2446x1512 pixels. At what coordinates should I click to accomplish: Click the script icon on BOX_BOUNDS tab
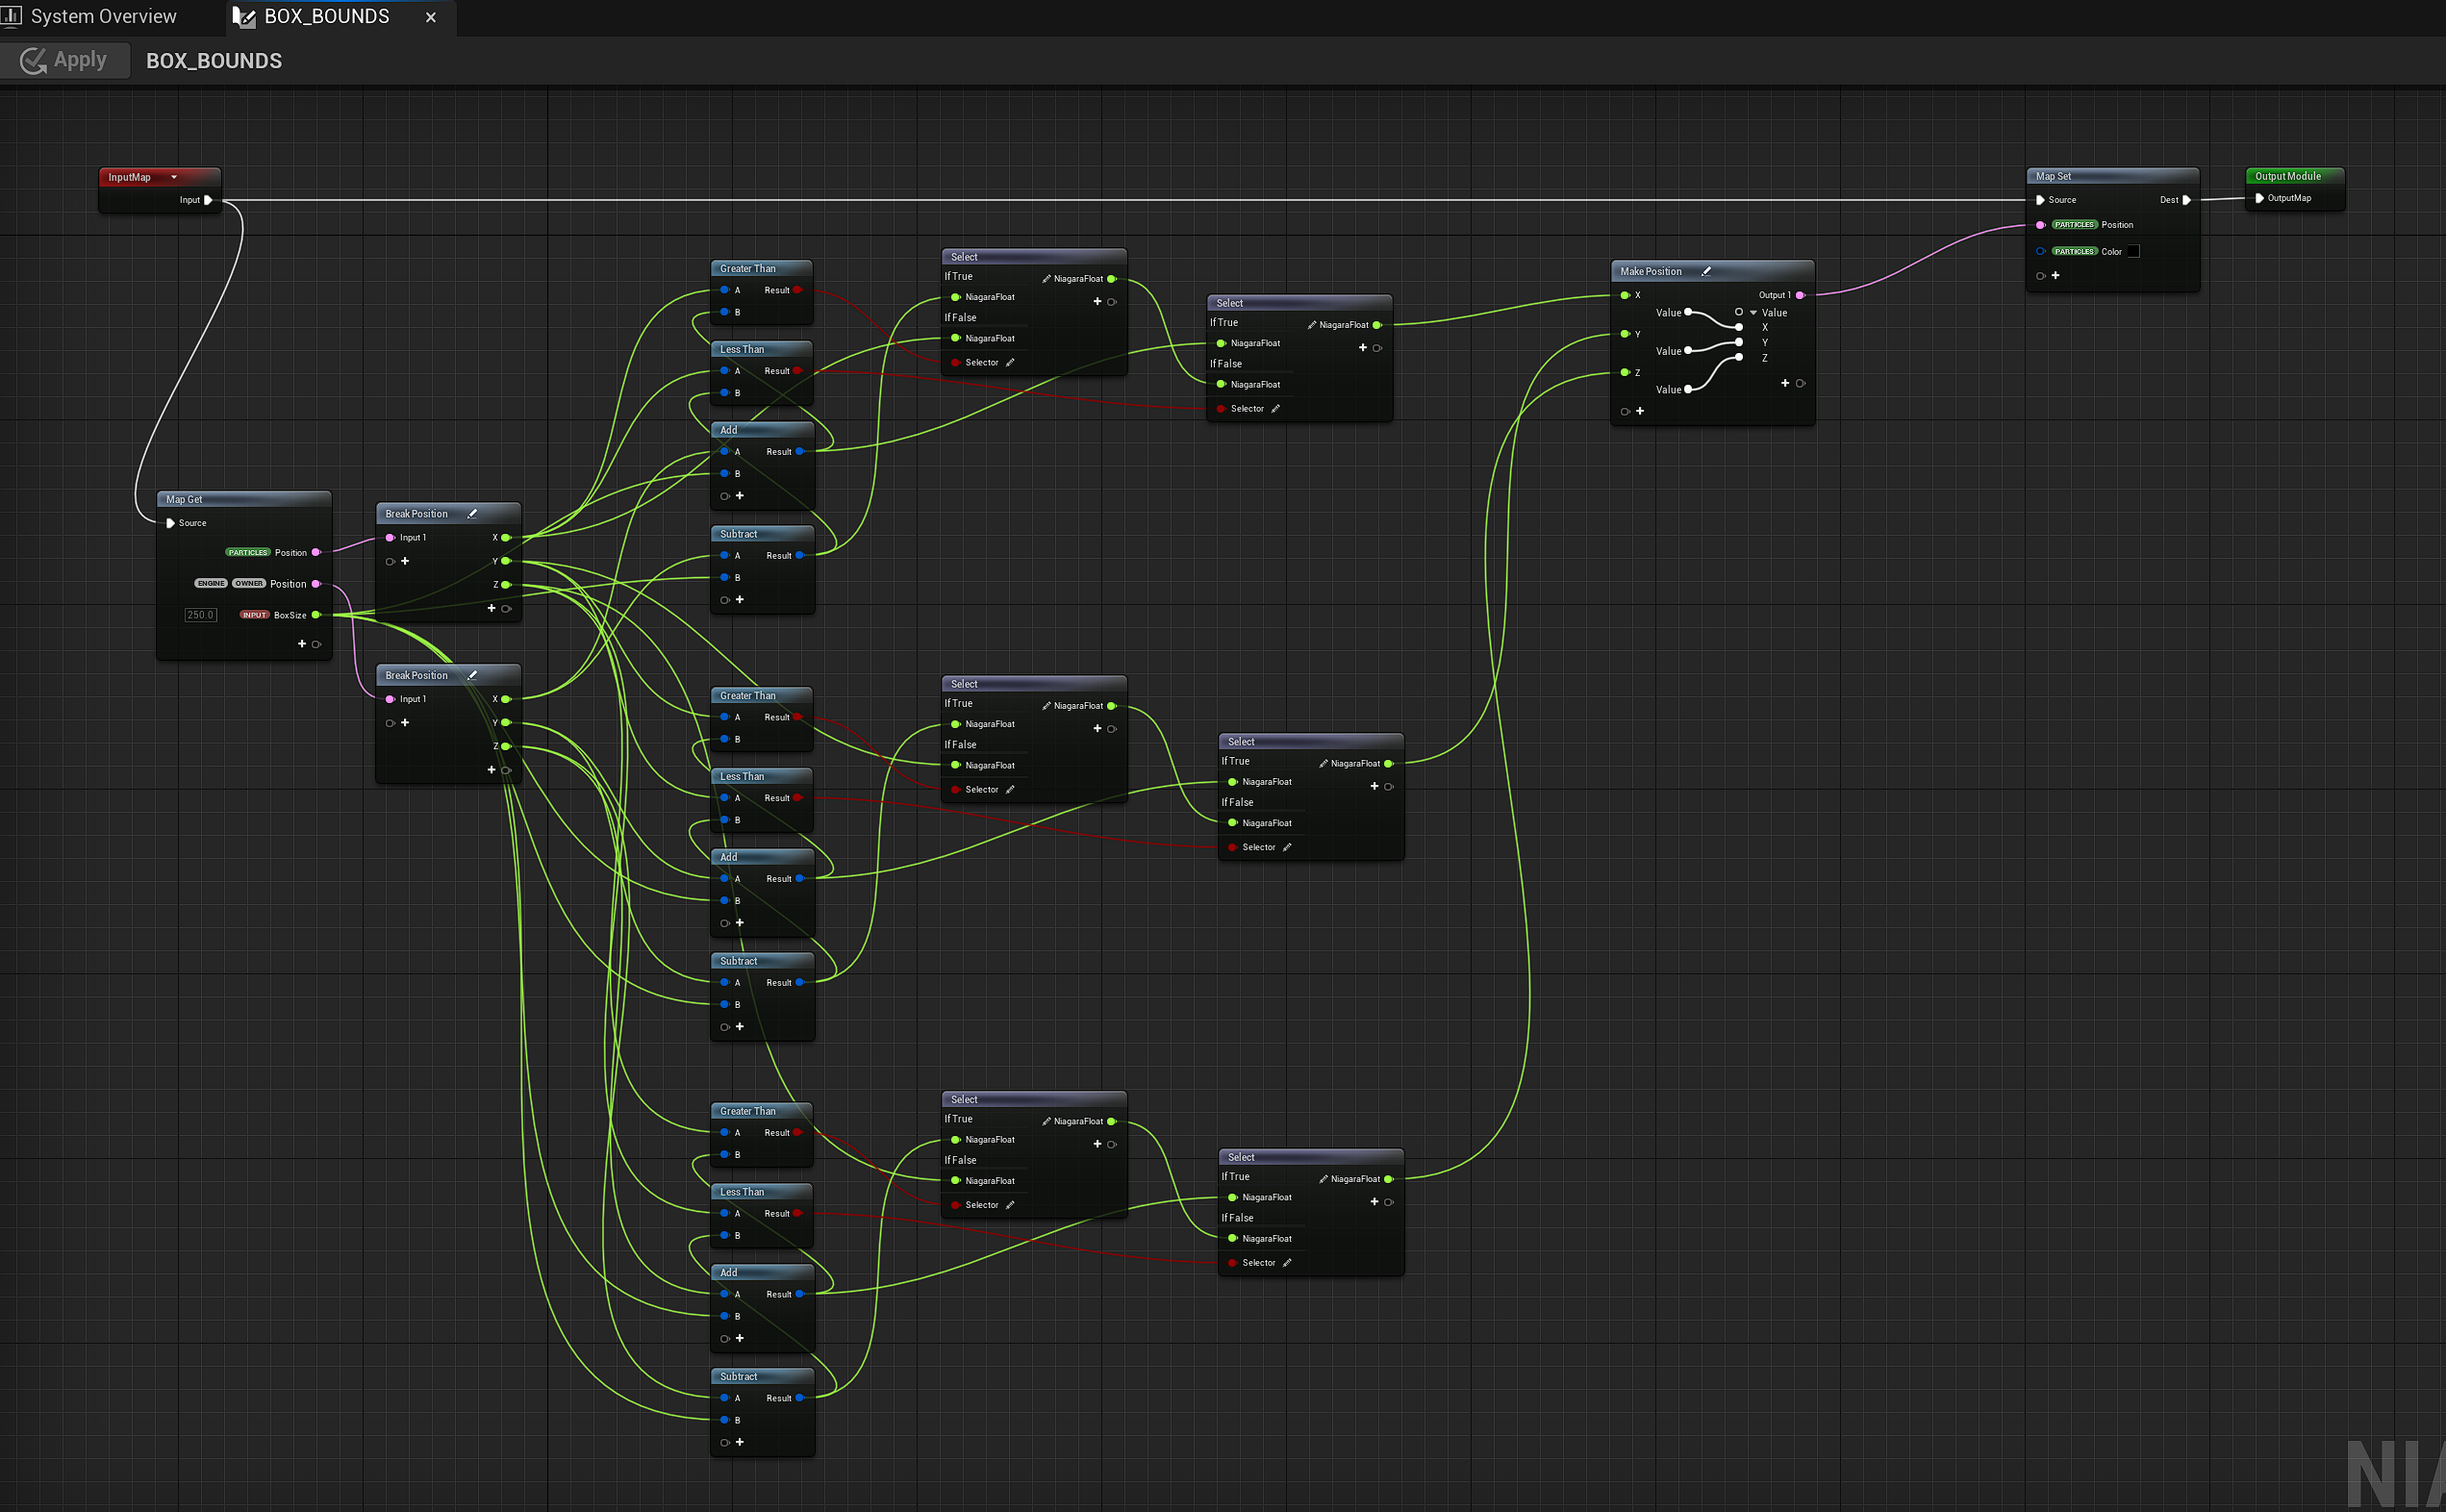tap(244, 17)
